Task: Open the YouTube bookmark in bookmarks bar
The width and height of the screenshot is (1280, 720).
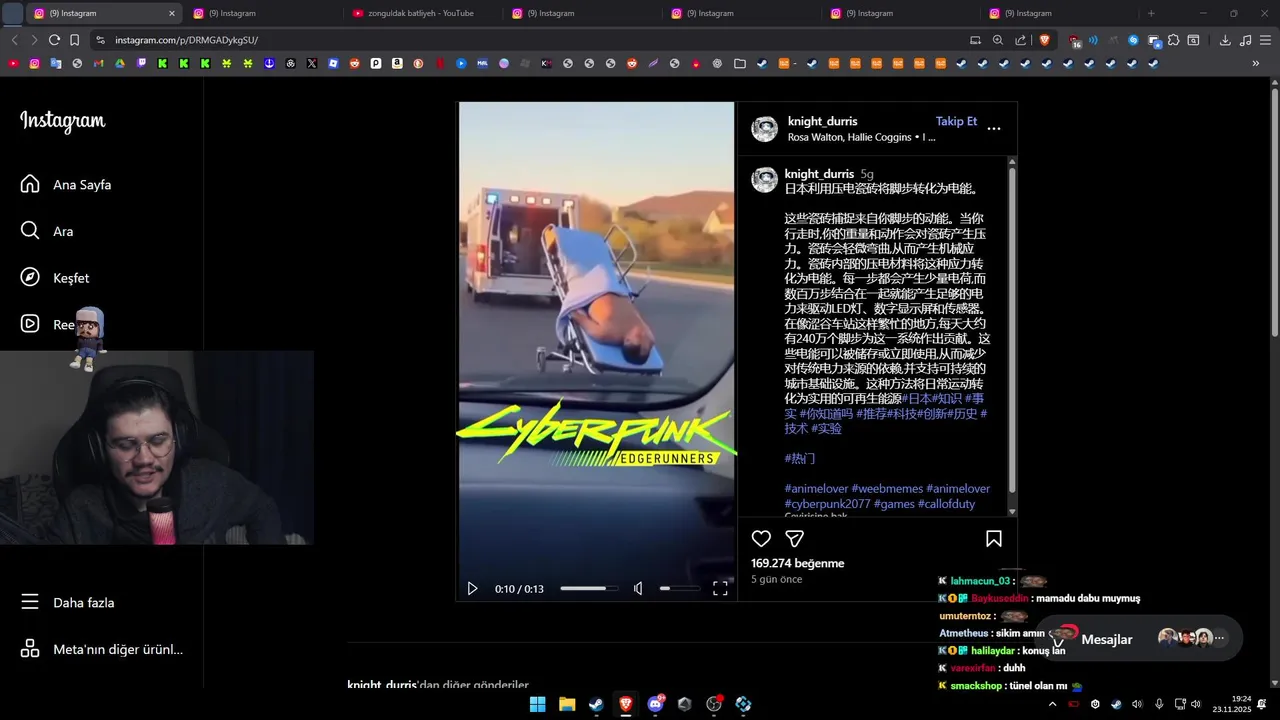Action: coord(13,63)
